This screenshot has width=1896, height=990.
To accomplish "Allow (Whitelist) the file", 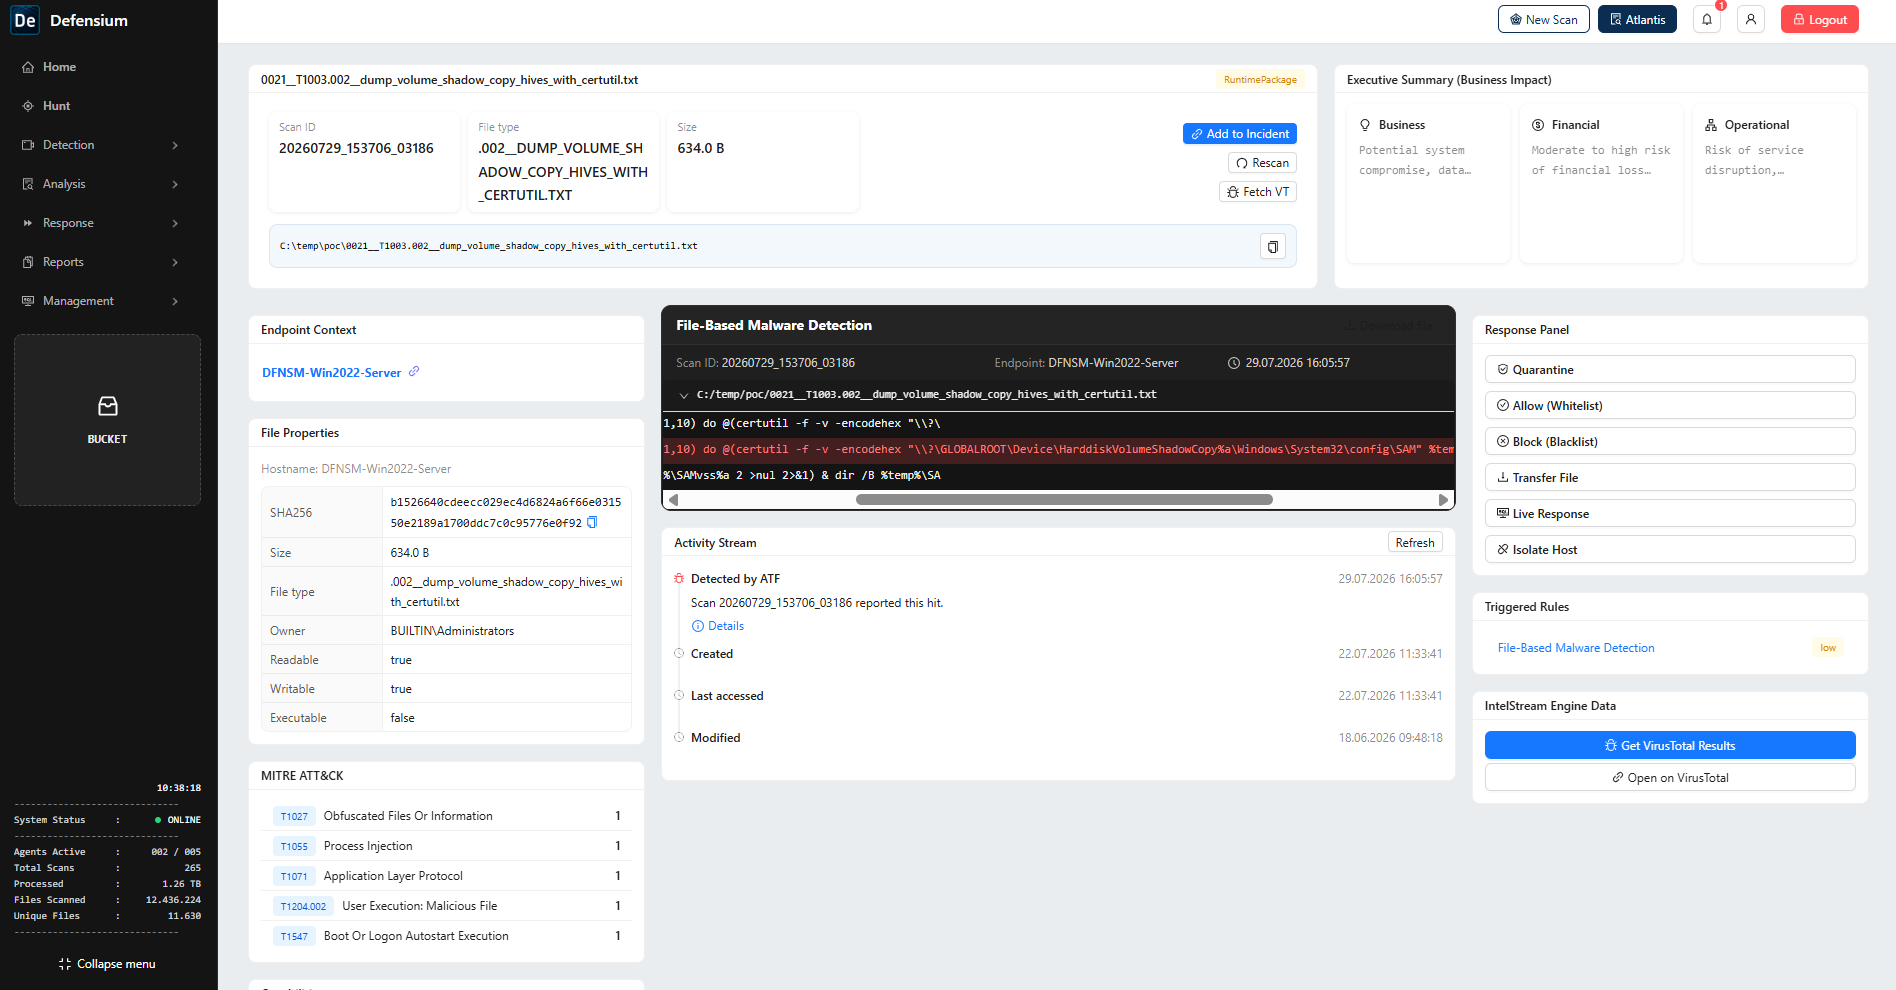I will pos(1669,406).
